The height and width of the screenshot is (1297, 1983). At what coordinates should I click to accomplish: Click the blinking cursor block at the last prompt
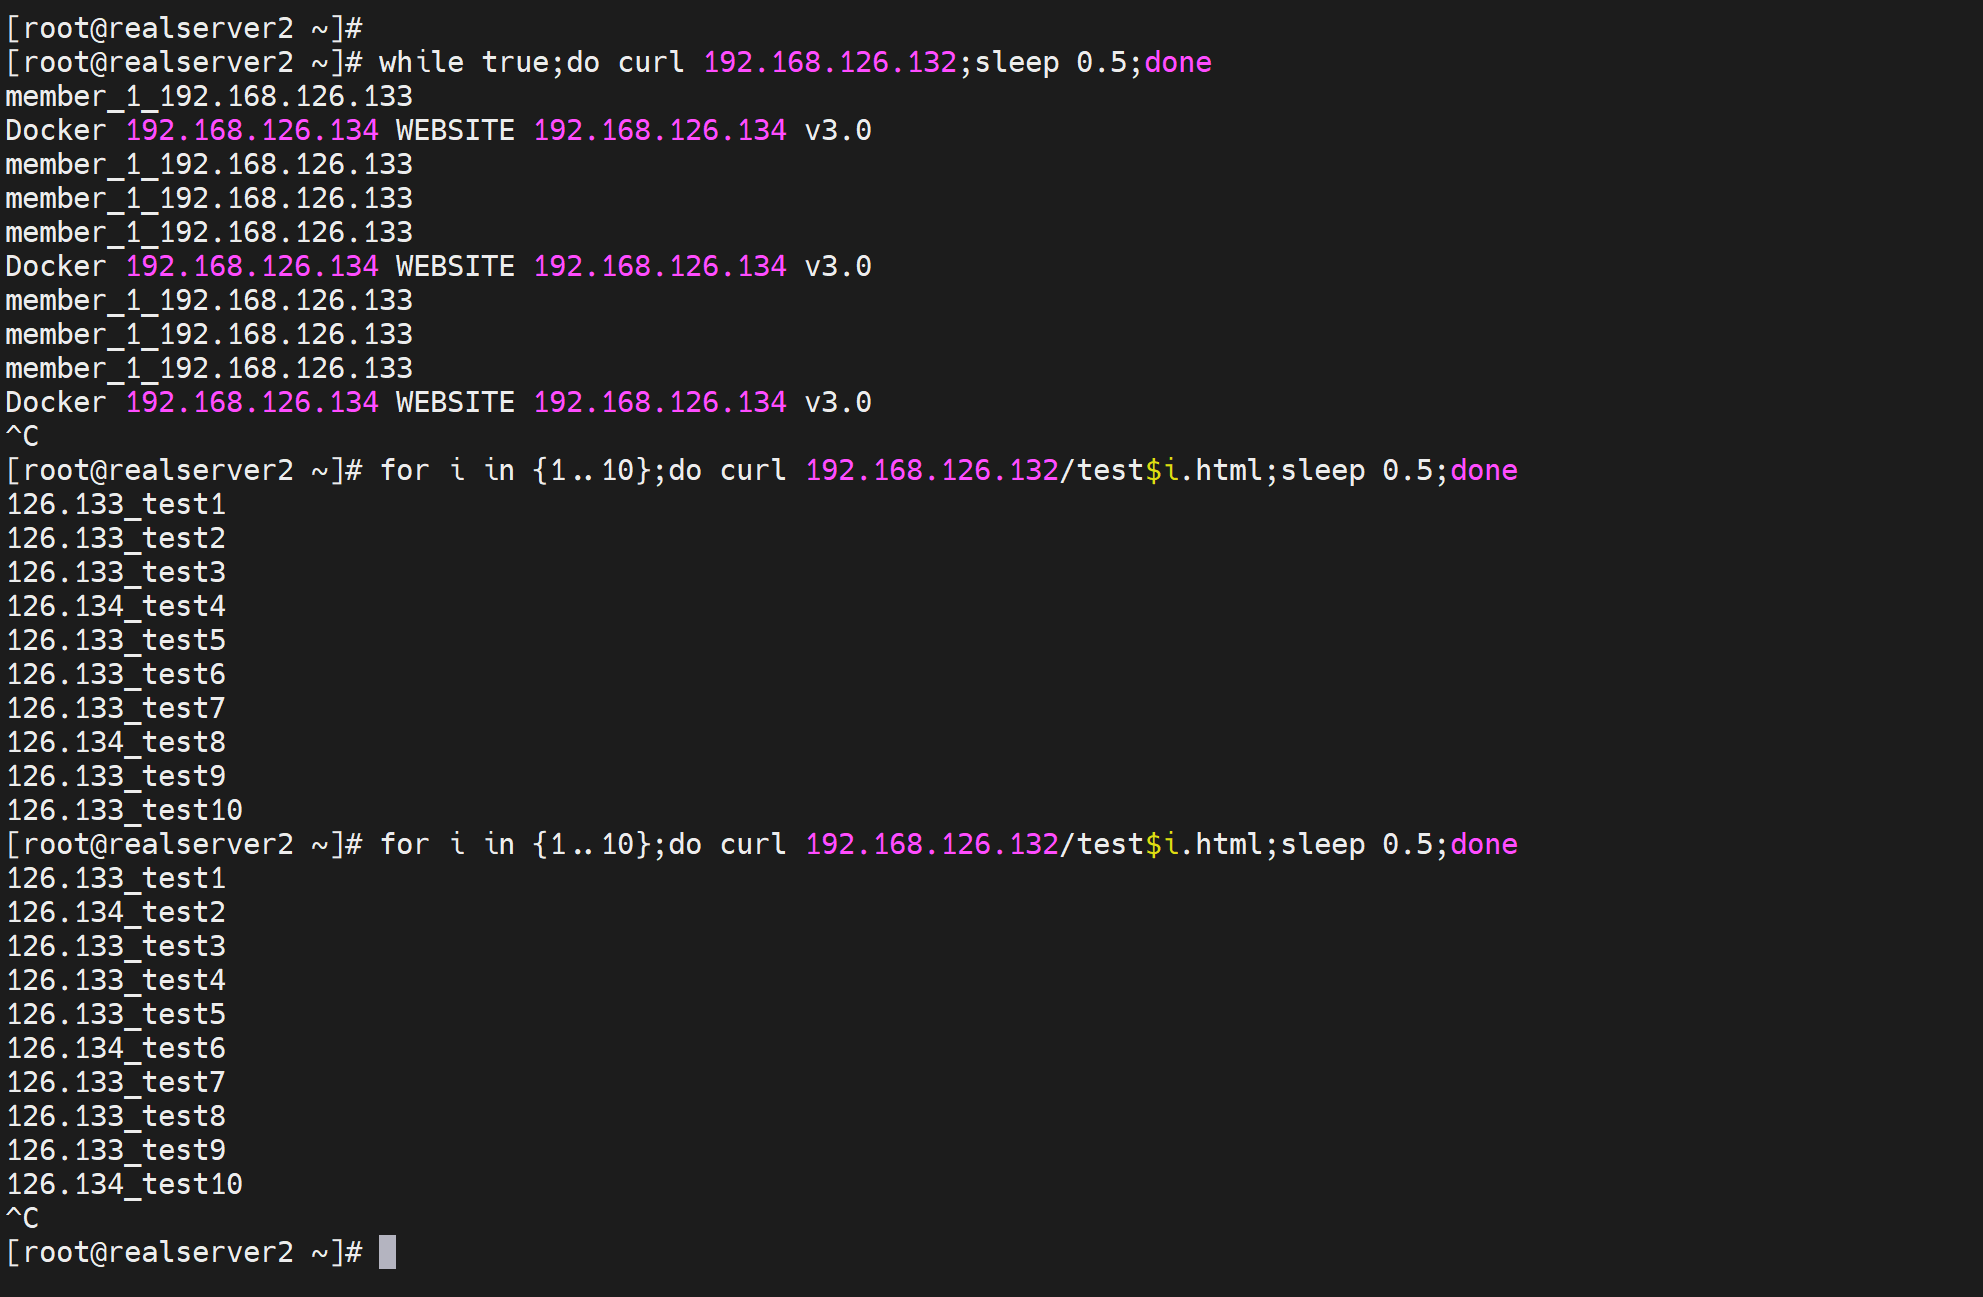(387, 1252)
